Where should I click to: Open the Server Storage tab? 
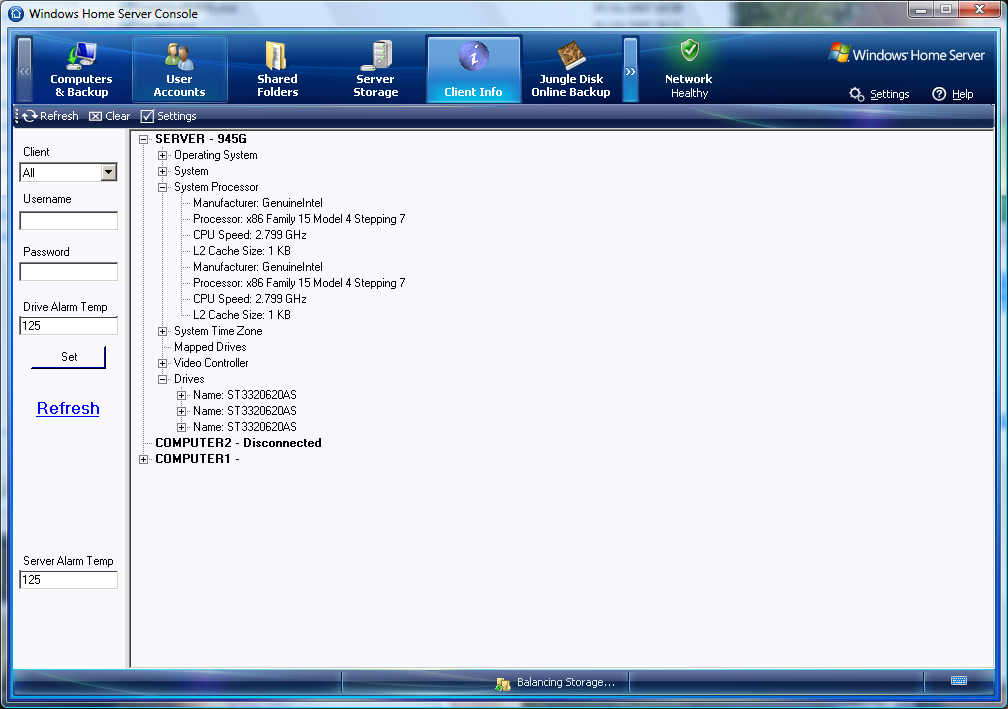(375, 69)
